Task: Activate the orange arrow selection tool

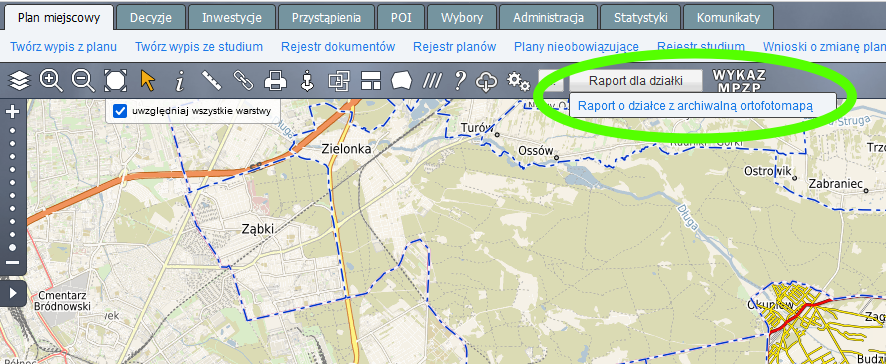Action: [147, 81]
